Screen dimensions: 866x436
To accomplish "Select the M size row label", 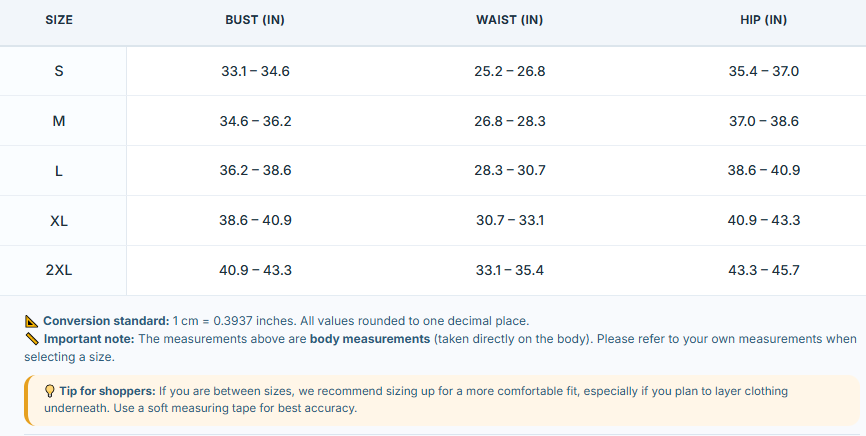I will point(59,121).
